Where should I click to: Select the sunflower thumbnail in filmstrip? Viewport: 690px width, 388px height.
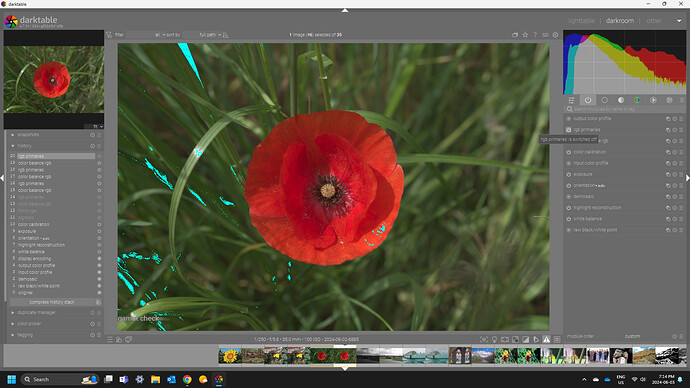coord(230,355)
